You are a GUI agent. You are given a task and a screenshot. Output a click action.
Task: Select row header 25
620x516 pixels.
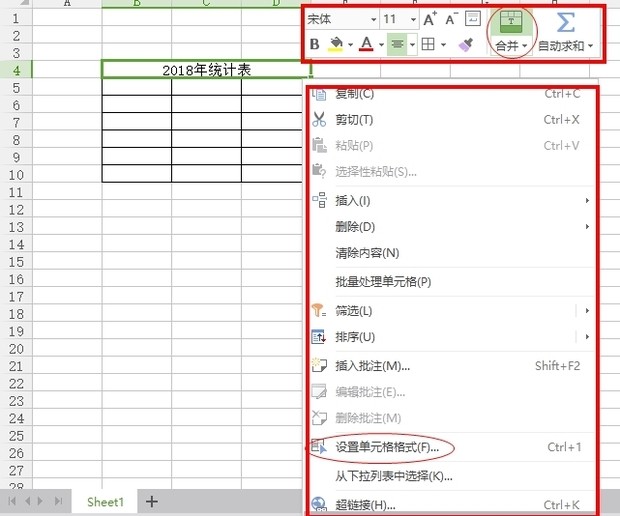click(x=16, y=435)
